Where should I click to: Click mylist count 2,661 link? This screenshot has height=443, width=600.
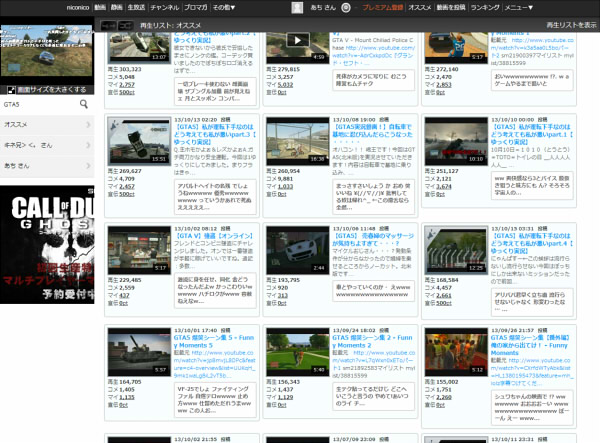pos(443,296)
